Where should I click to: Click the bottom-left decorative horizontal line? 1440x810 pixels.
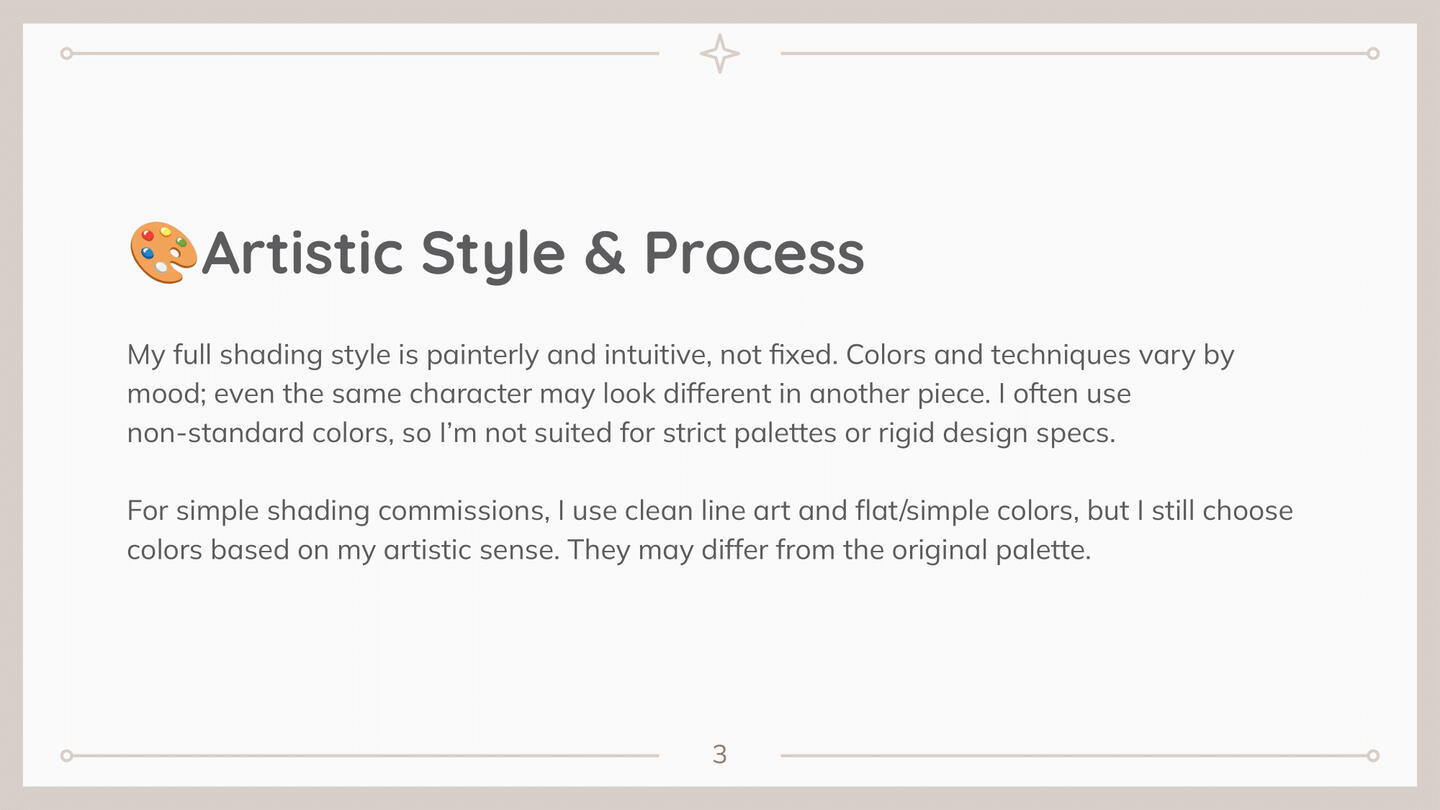point(366,755)
